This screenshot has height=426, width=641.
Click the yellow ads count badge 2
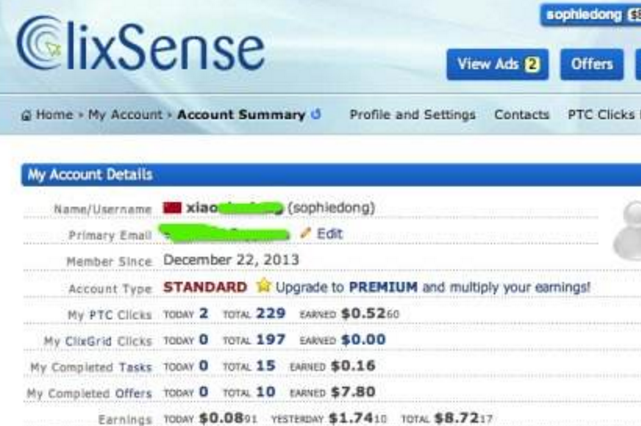[x=532, y=65]
